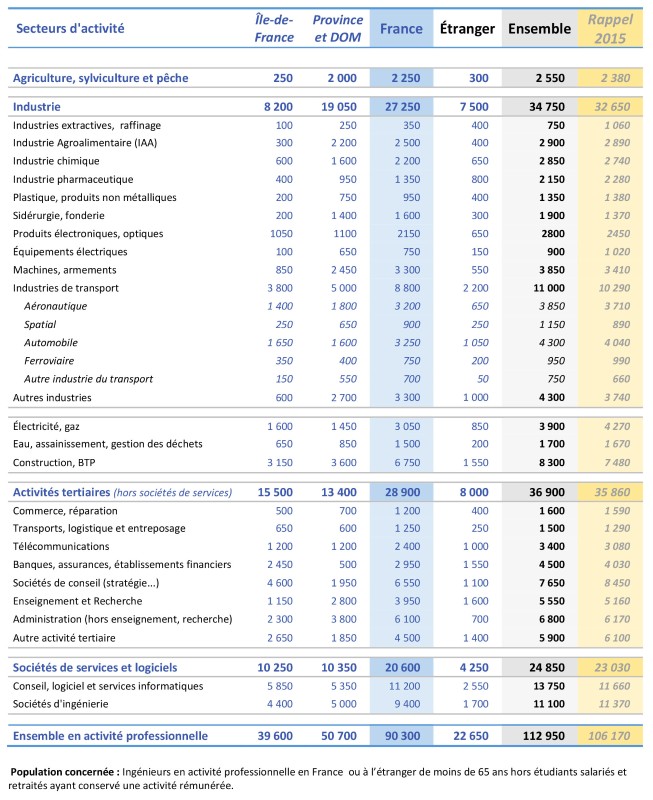The image size is (653, 800).
Task: Select the 'Électricité, gaz' row label
Action: pos(46,426)
